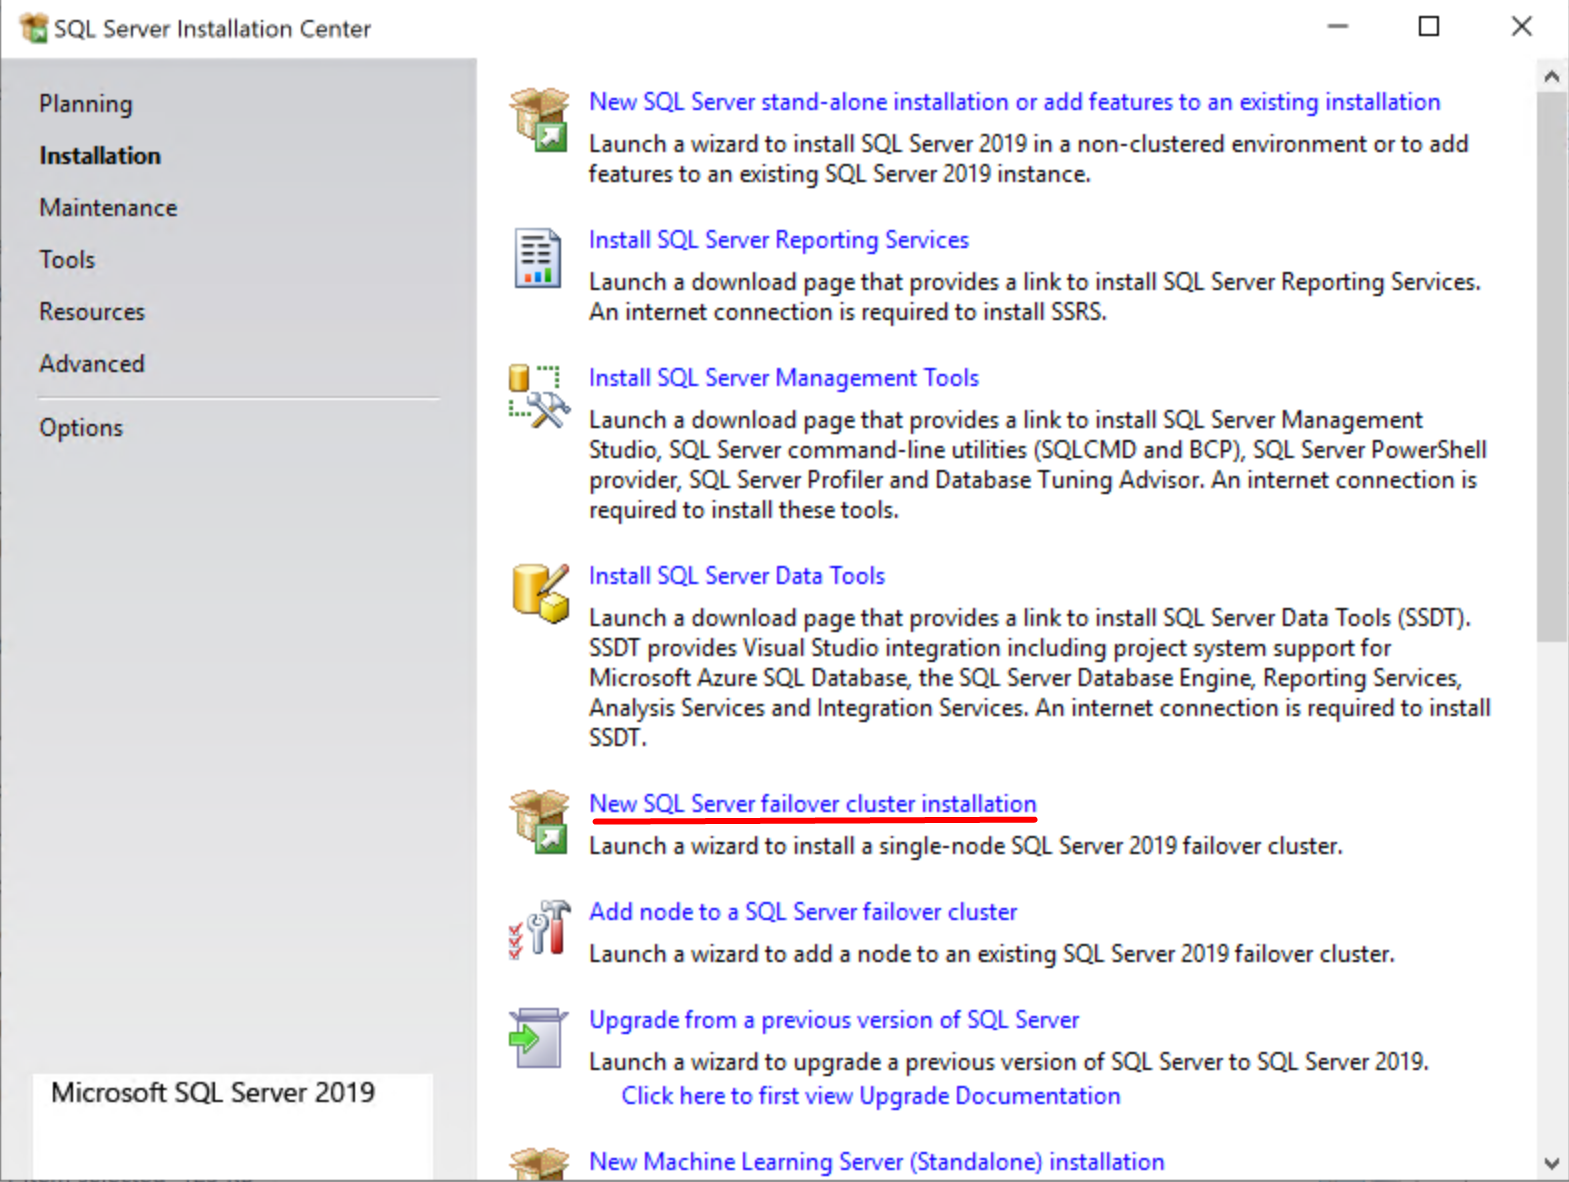Viewport: 1569px width, 1182px height.
Task: Click the scroll up arrow
Action: coord(1551,77)
